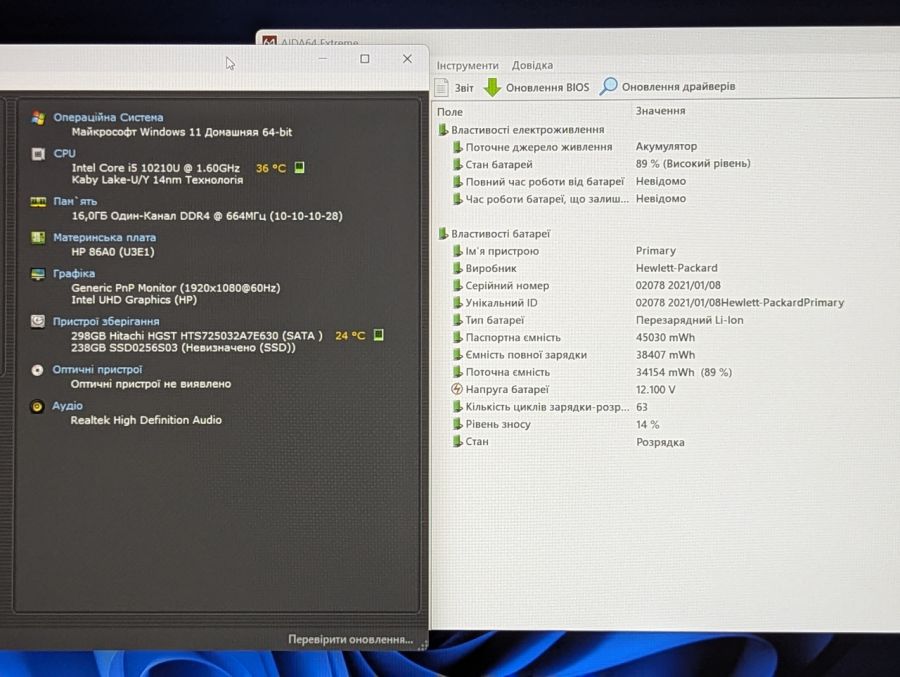Open the CPU section link
The width and height of the screenshot is (900, 677).
point(64,153)
